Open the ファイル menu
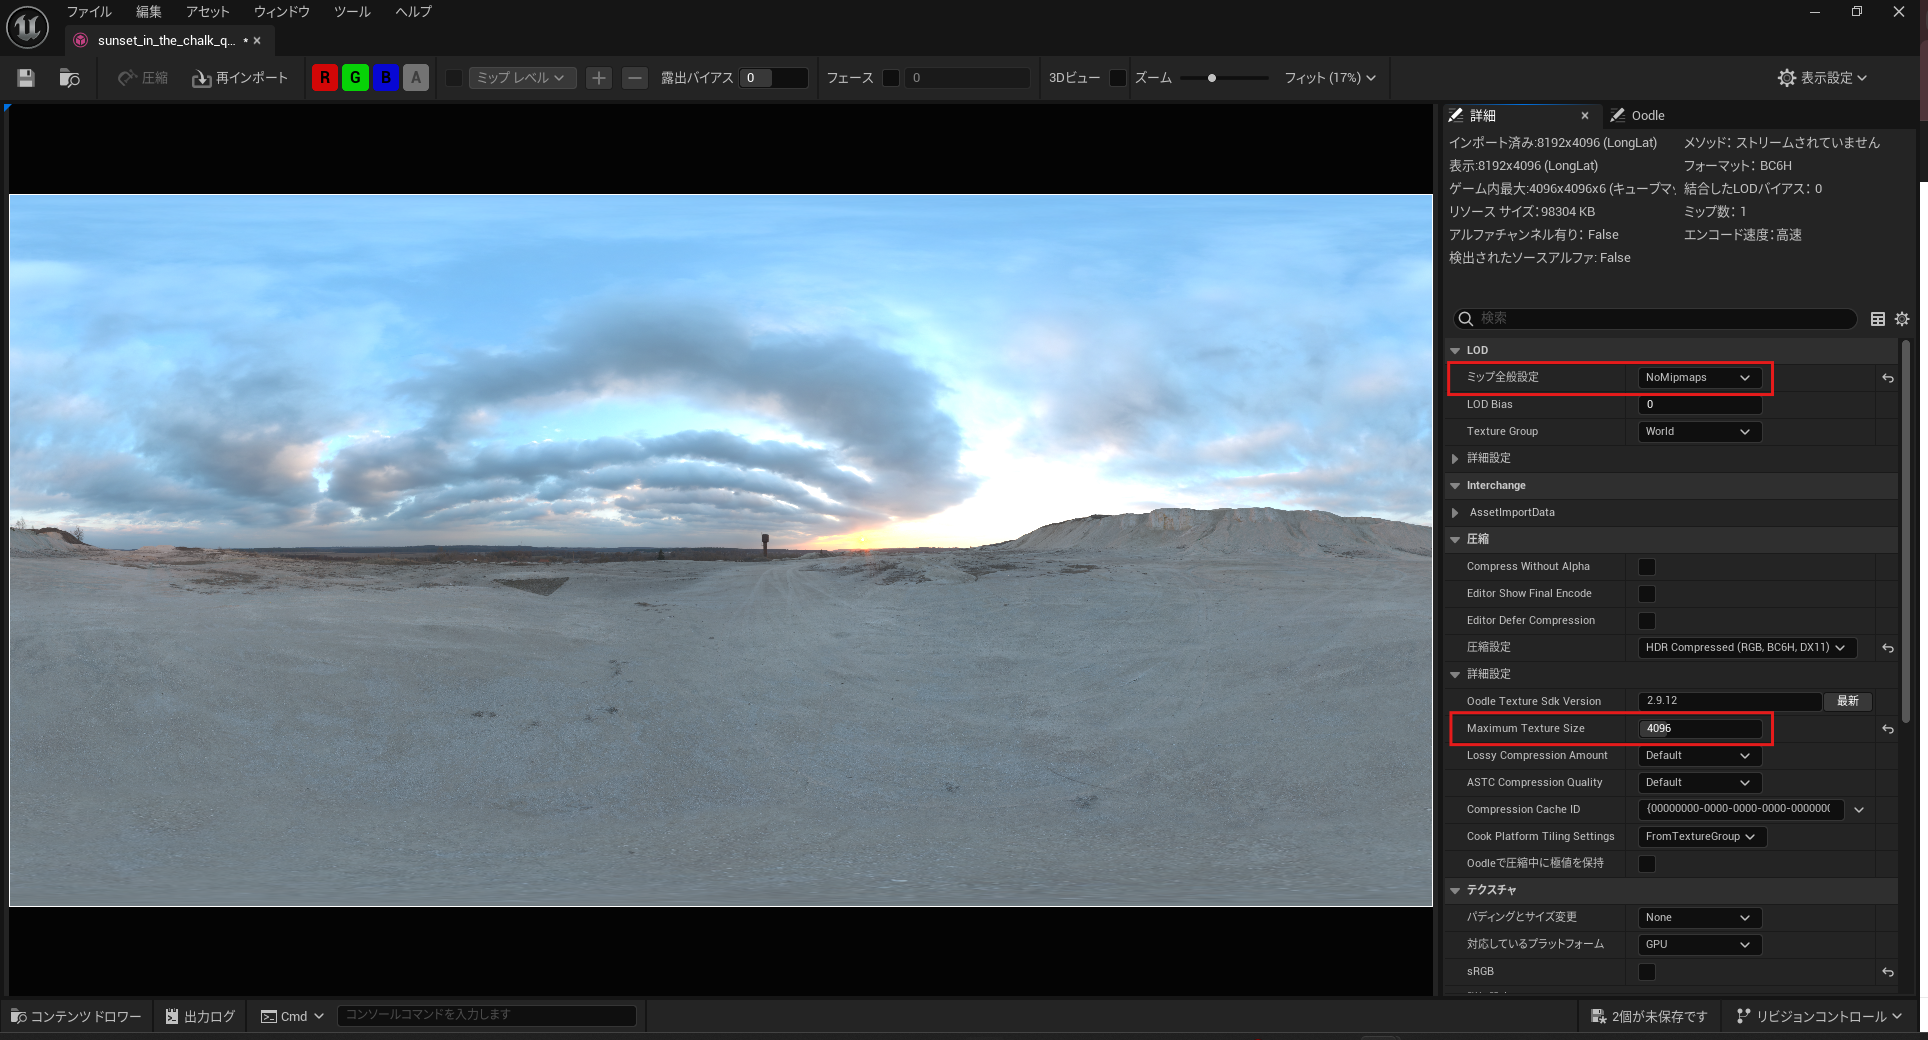1928x1040 pixels. tap(89, 12)
